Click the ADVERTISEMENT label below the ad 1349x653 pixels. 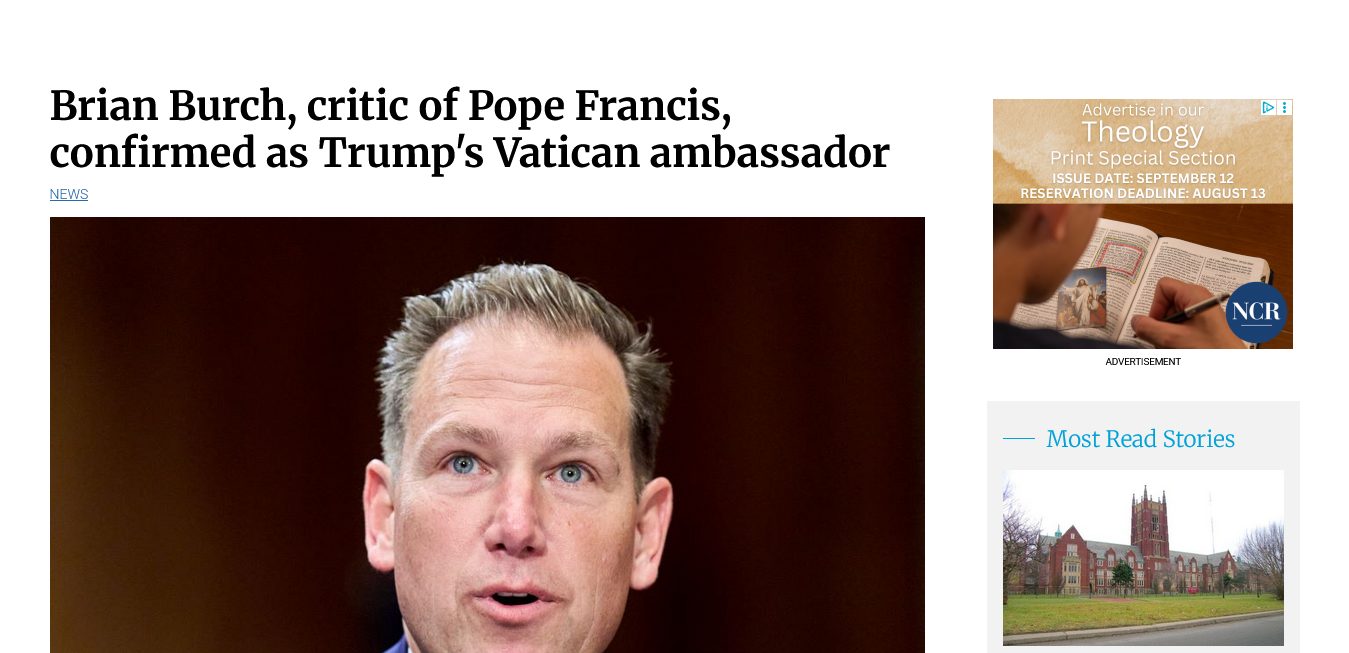click(1143, 362)
